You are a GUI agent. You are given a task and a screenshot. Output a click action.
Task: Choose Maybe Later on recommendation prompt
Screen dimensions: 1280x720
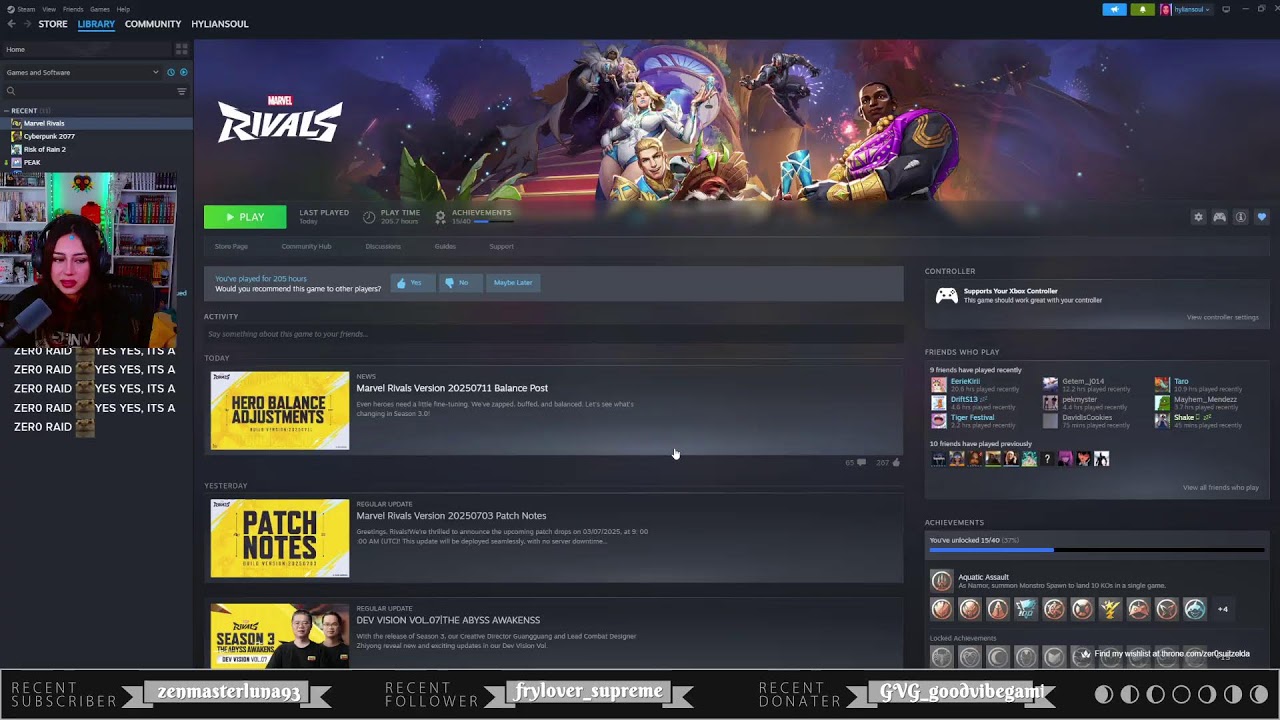point(513,283)
